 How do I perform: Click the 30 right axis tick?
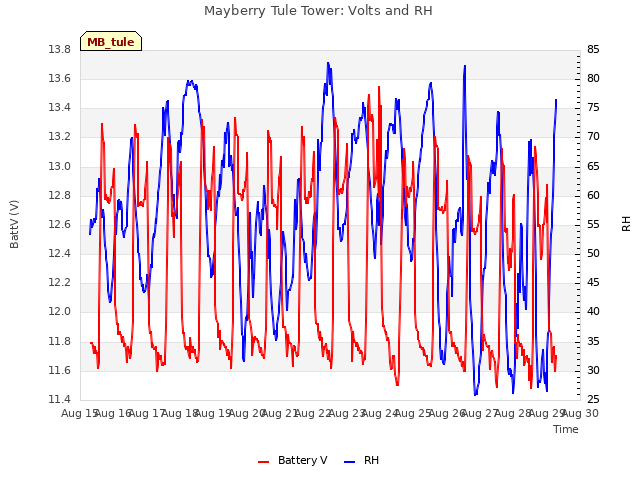click(593, 371)
